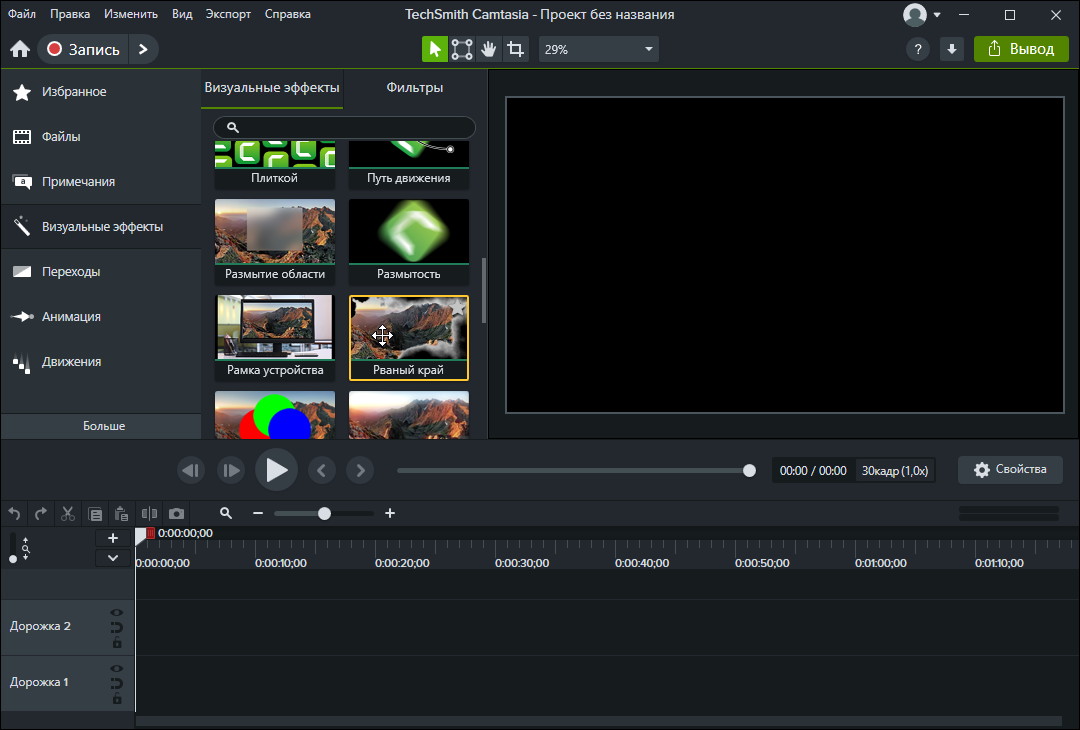
Task: Activate the node transform tool
Action: coord(461,49)
